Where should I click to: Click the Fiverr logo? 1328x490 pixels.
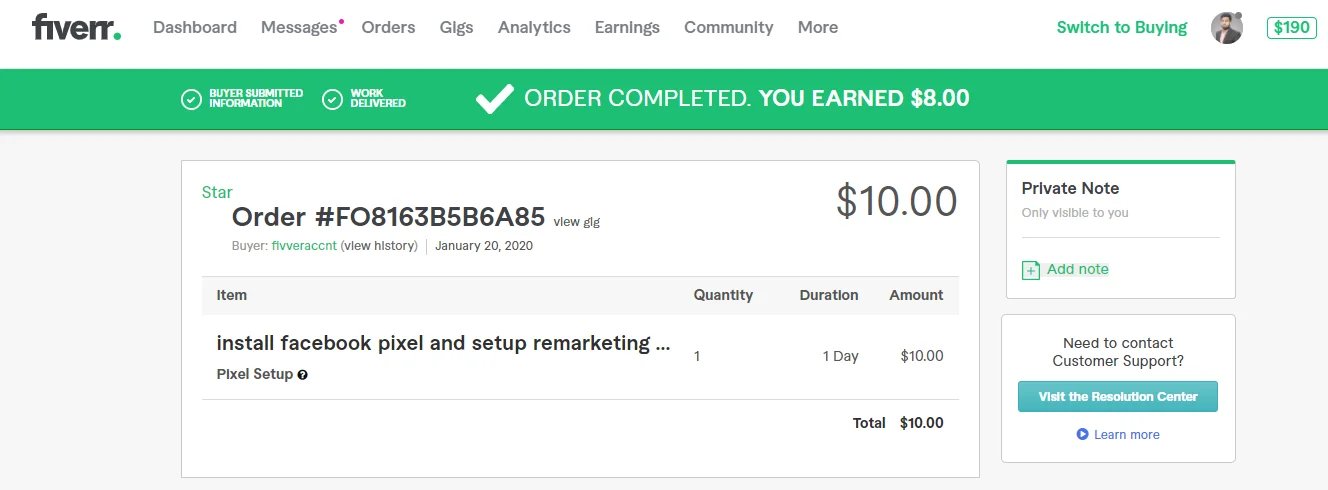coord(76,27)
